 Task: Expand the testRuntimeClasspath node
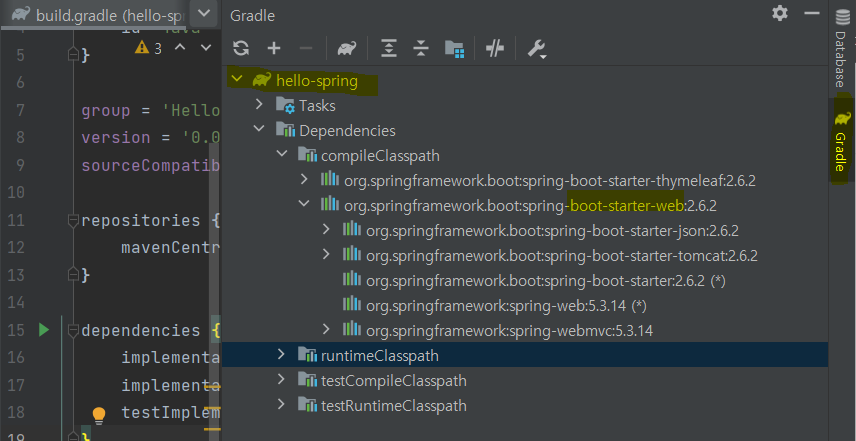point(281,404)
